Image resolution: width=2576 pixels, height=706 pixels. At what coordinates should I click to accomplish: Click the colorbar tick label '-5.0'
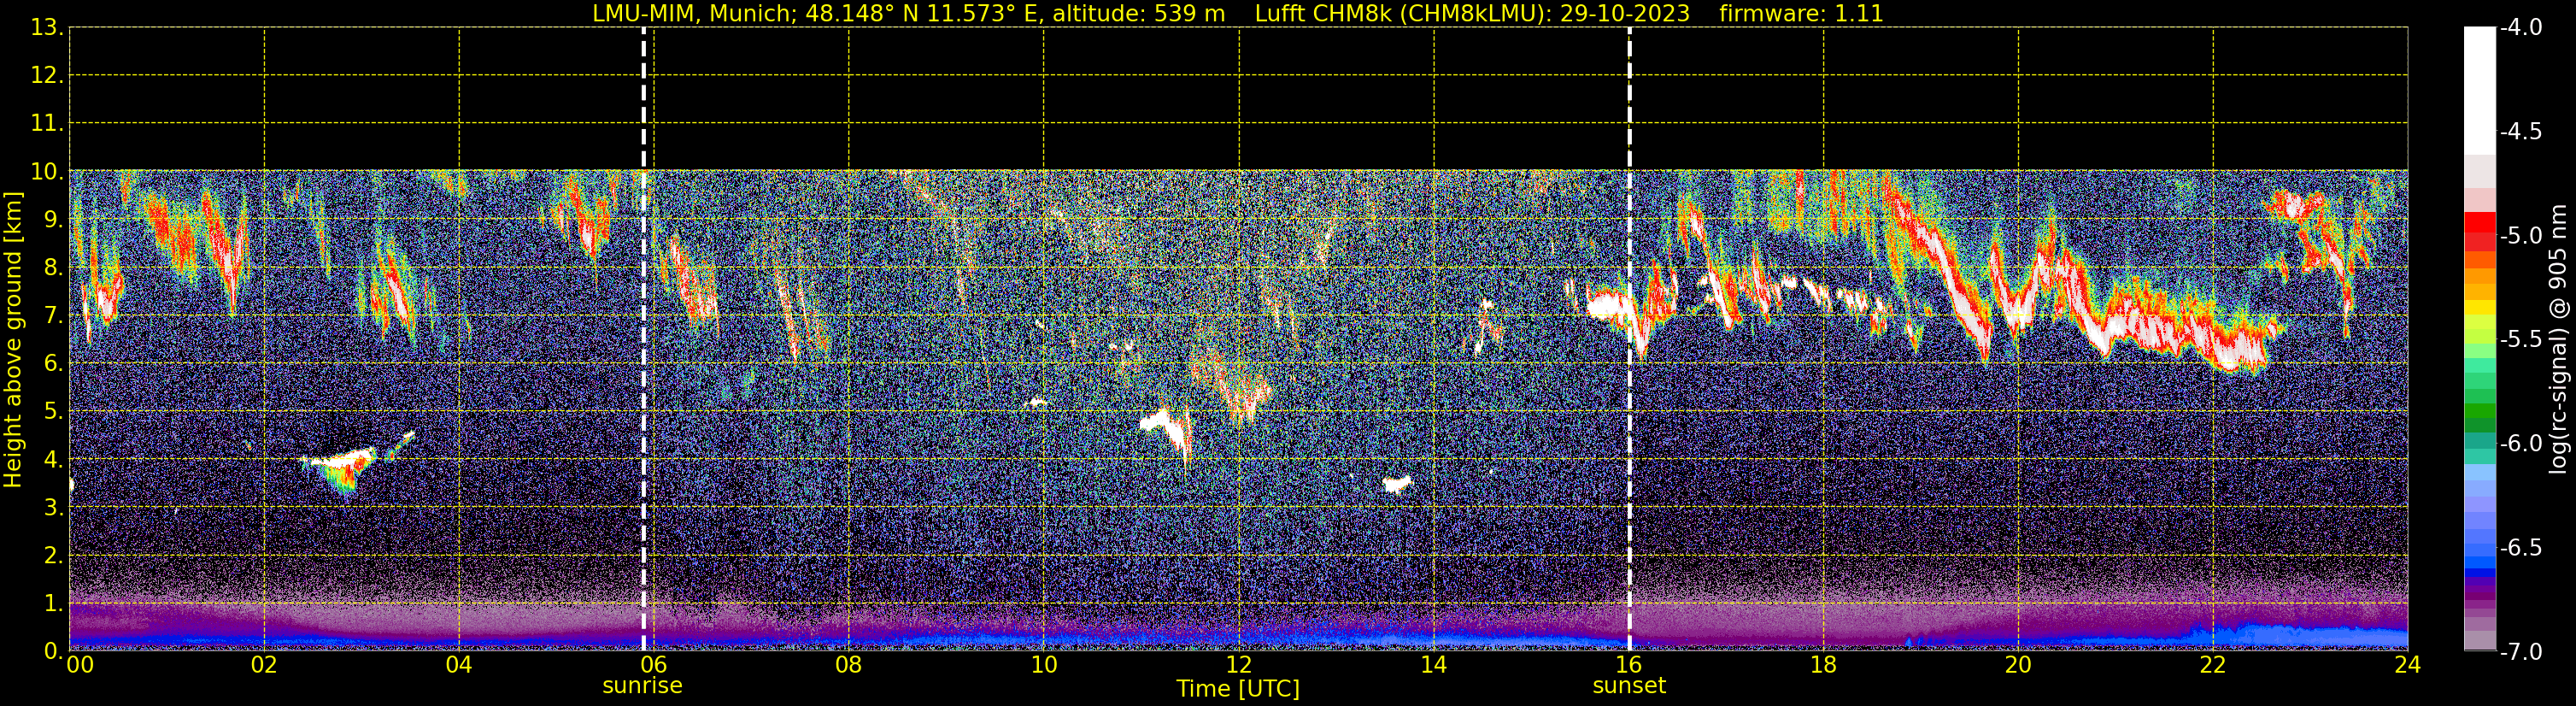tap(2521, 236)
